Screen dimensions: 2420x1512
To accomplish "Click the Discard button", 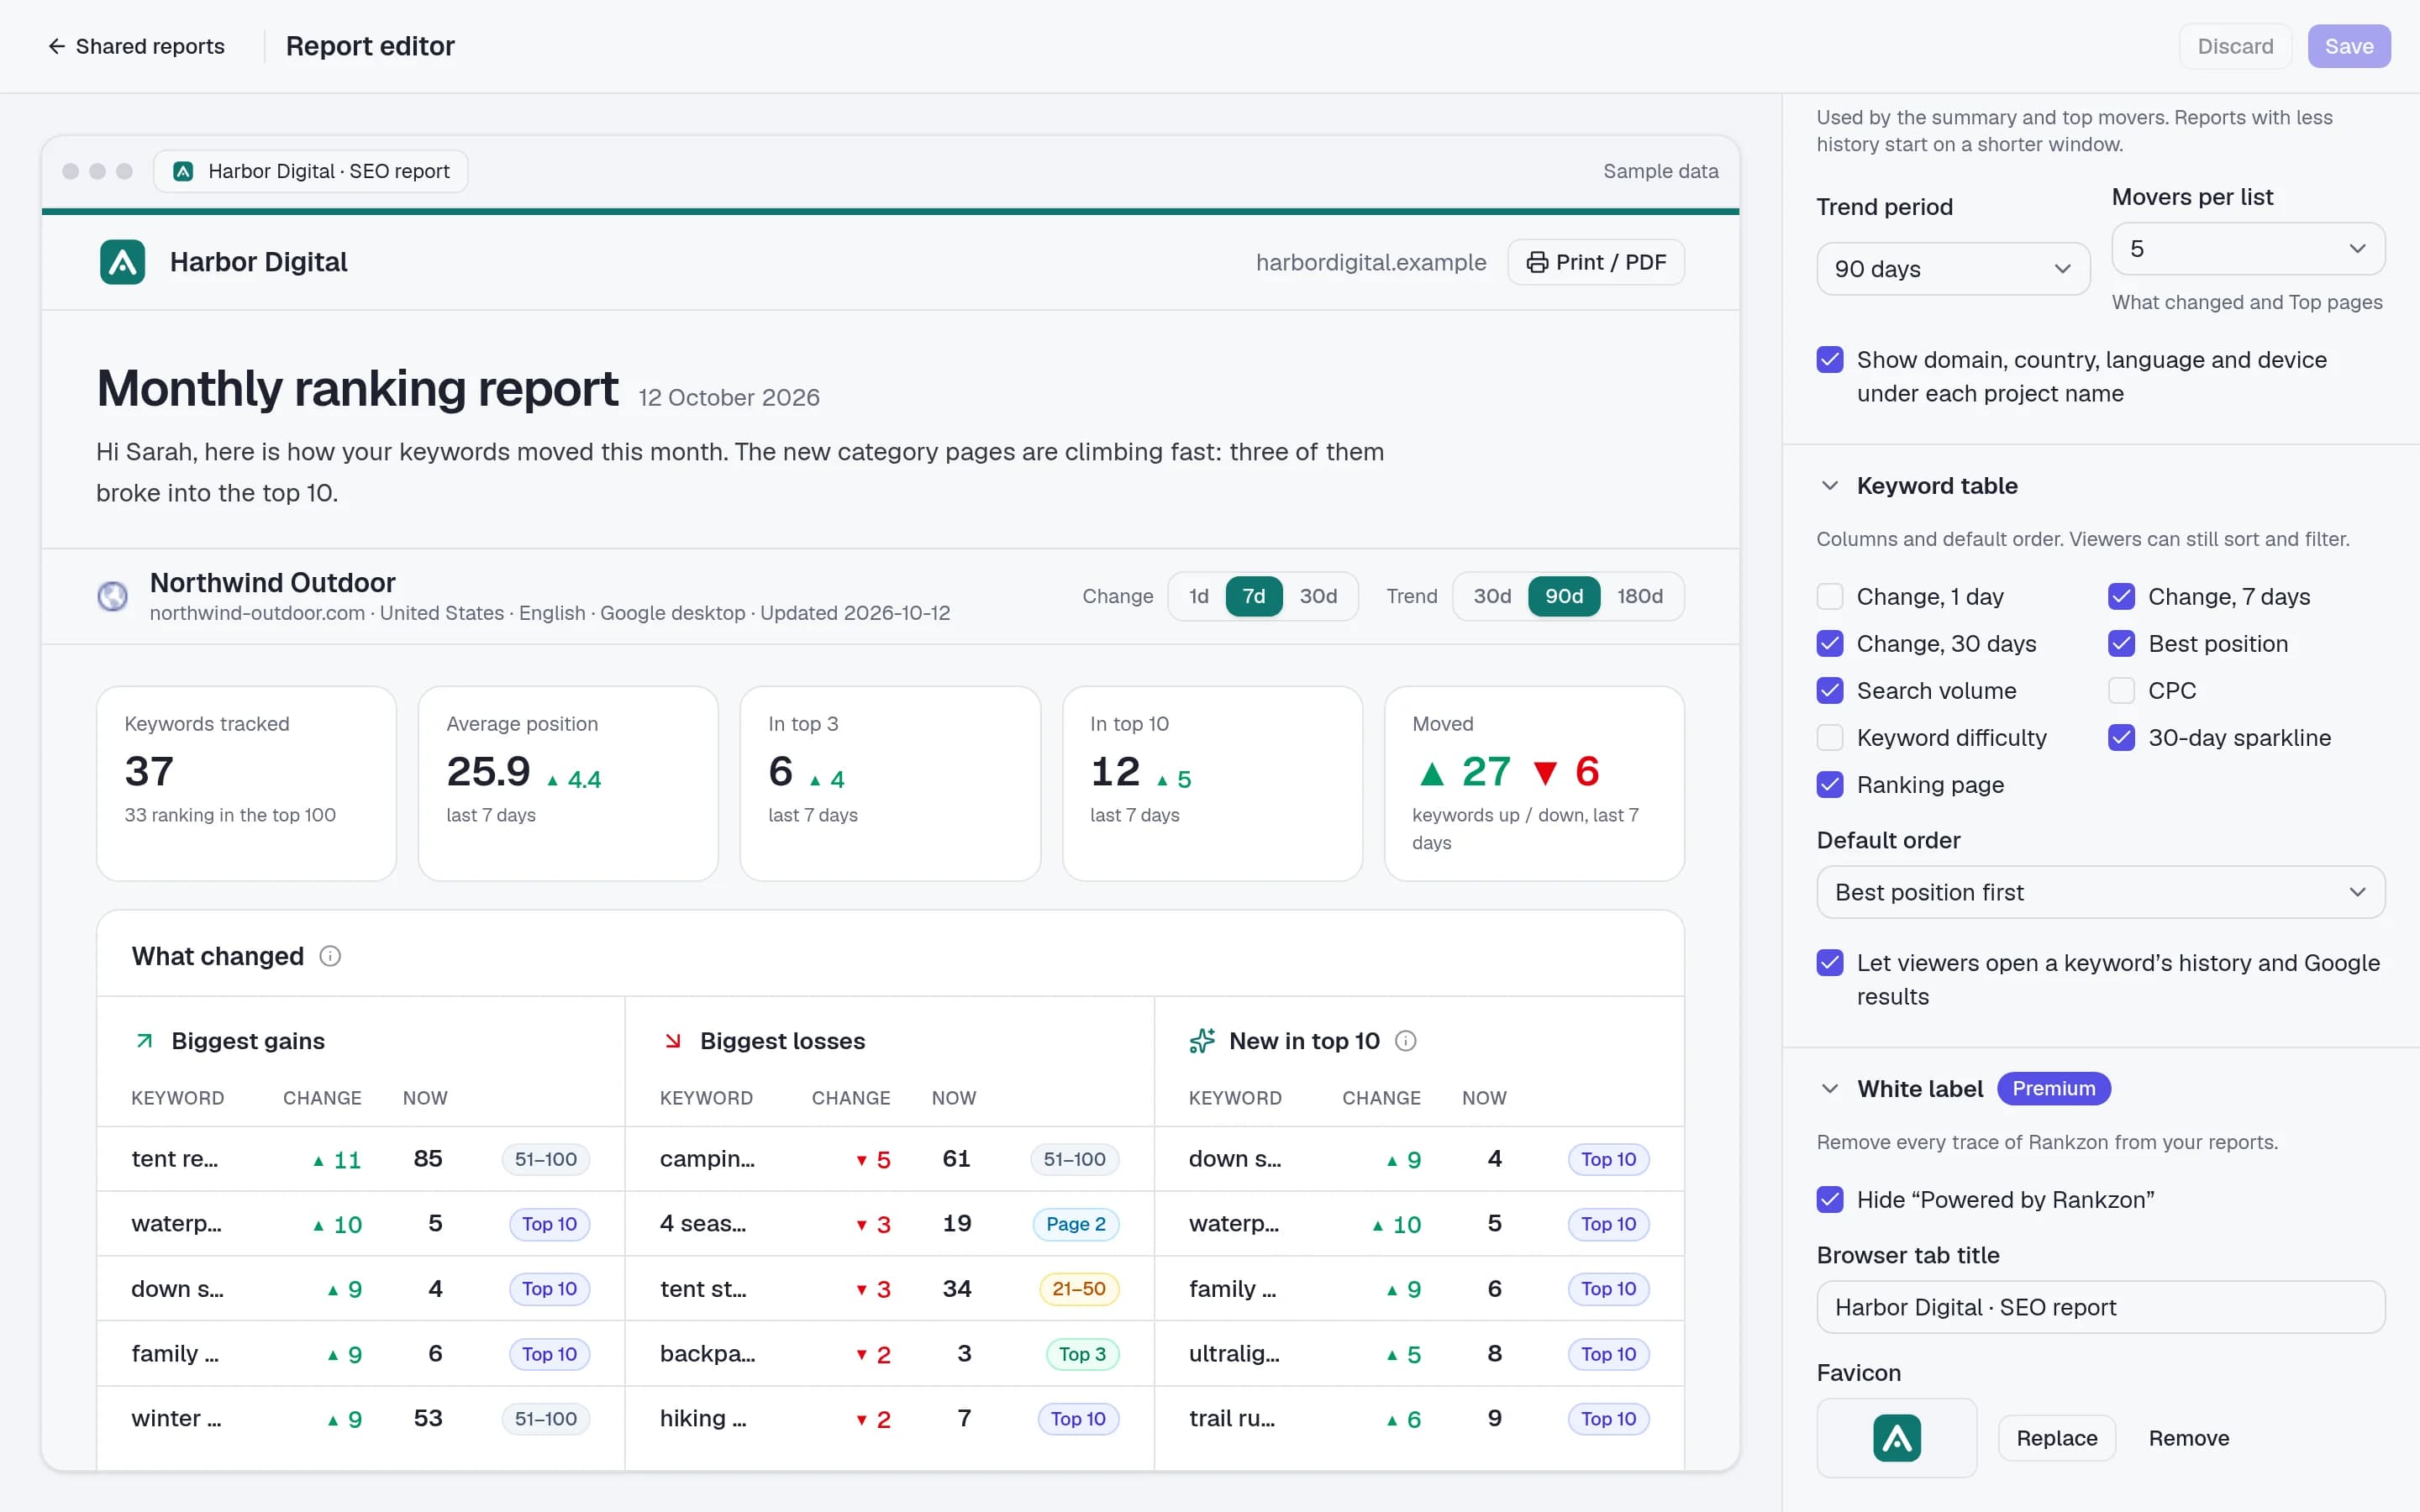I will pyautogui.click(x=2235, y=46).
